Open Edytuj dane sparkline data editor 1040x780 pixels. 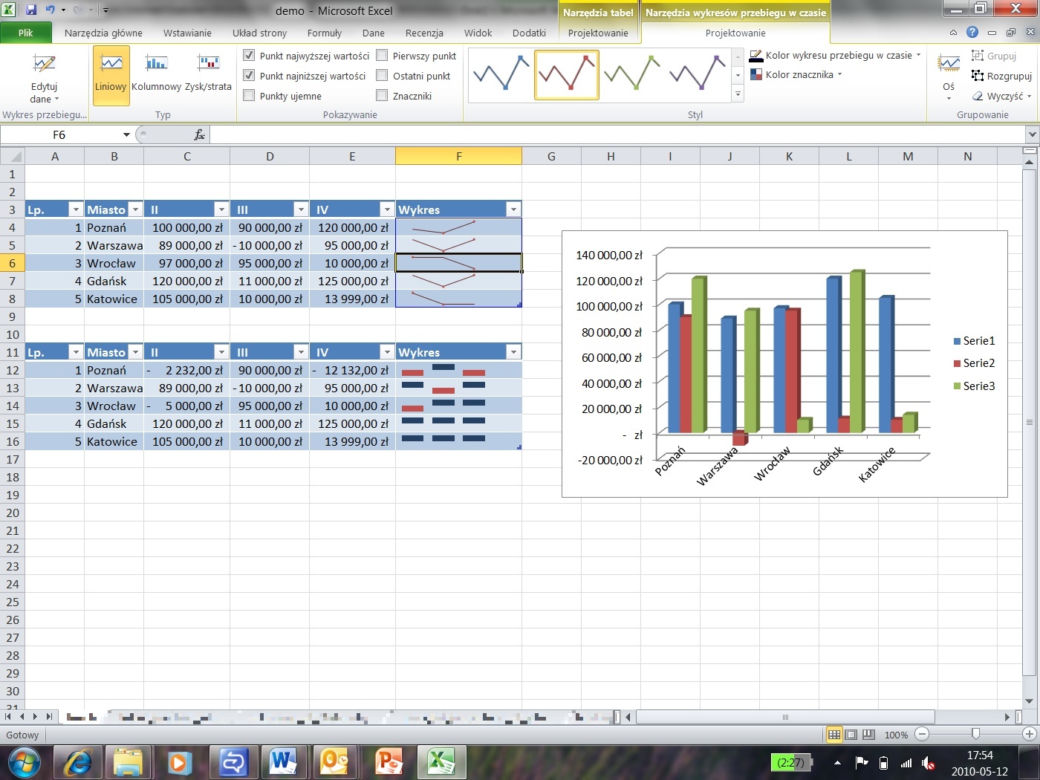click(x=44, y=77)
